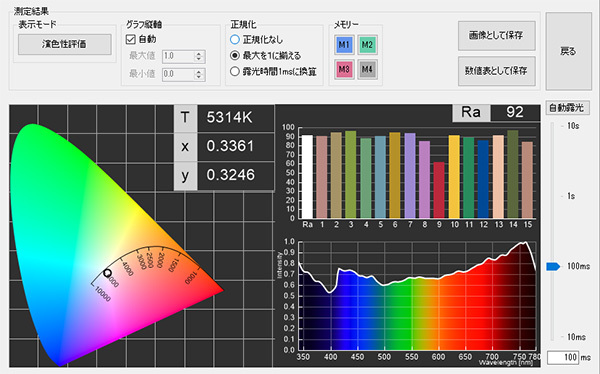This screenshot has width=600, height=374.
Task: Click 数値表として保存 to save table
Action: click(496, 71)
